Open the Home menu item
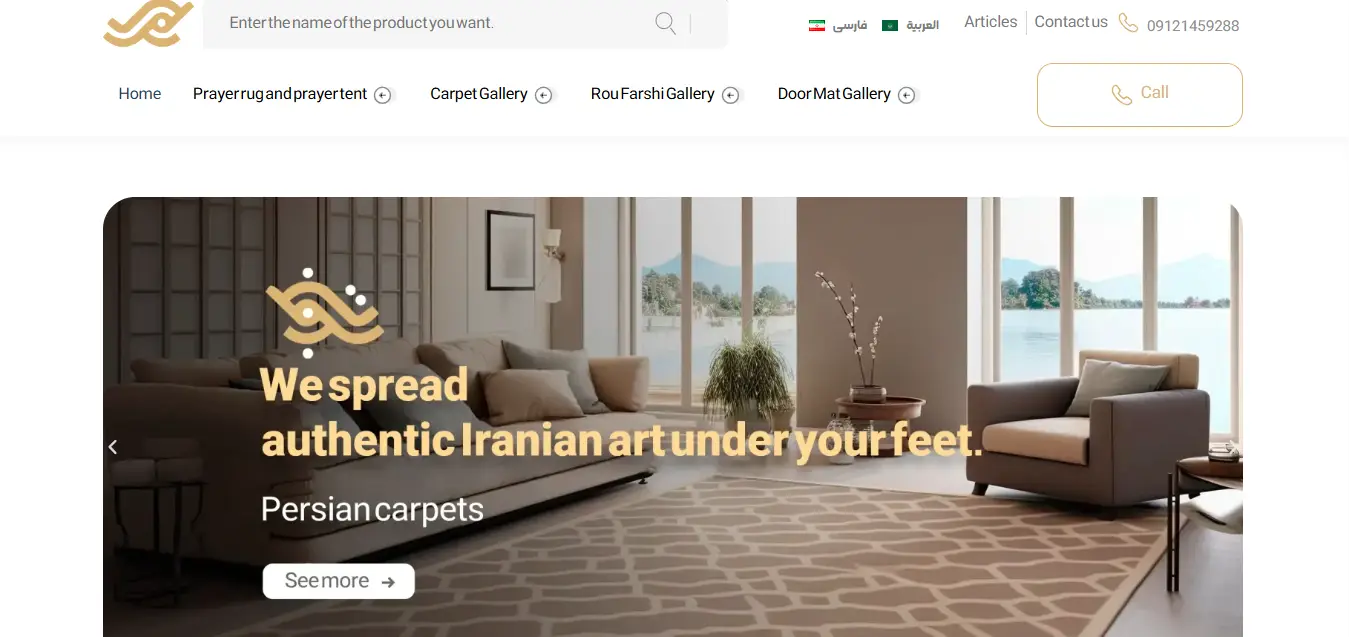The image size is (1349, 637). (x=140, y=94)
